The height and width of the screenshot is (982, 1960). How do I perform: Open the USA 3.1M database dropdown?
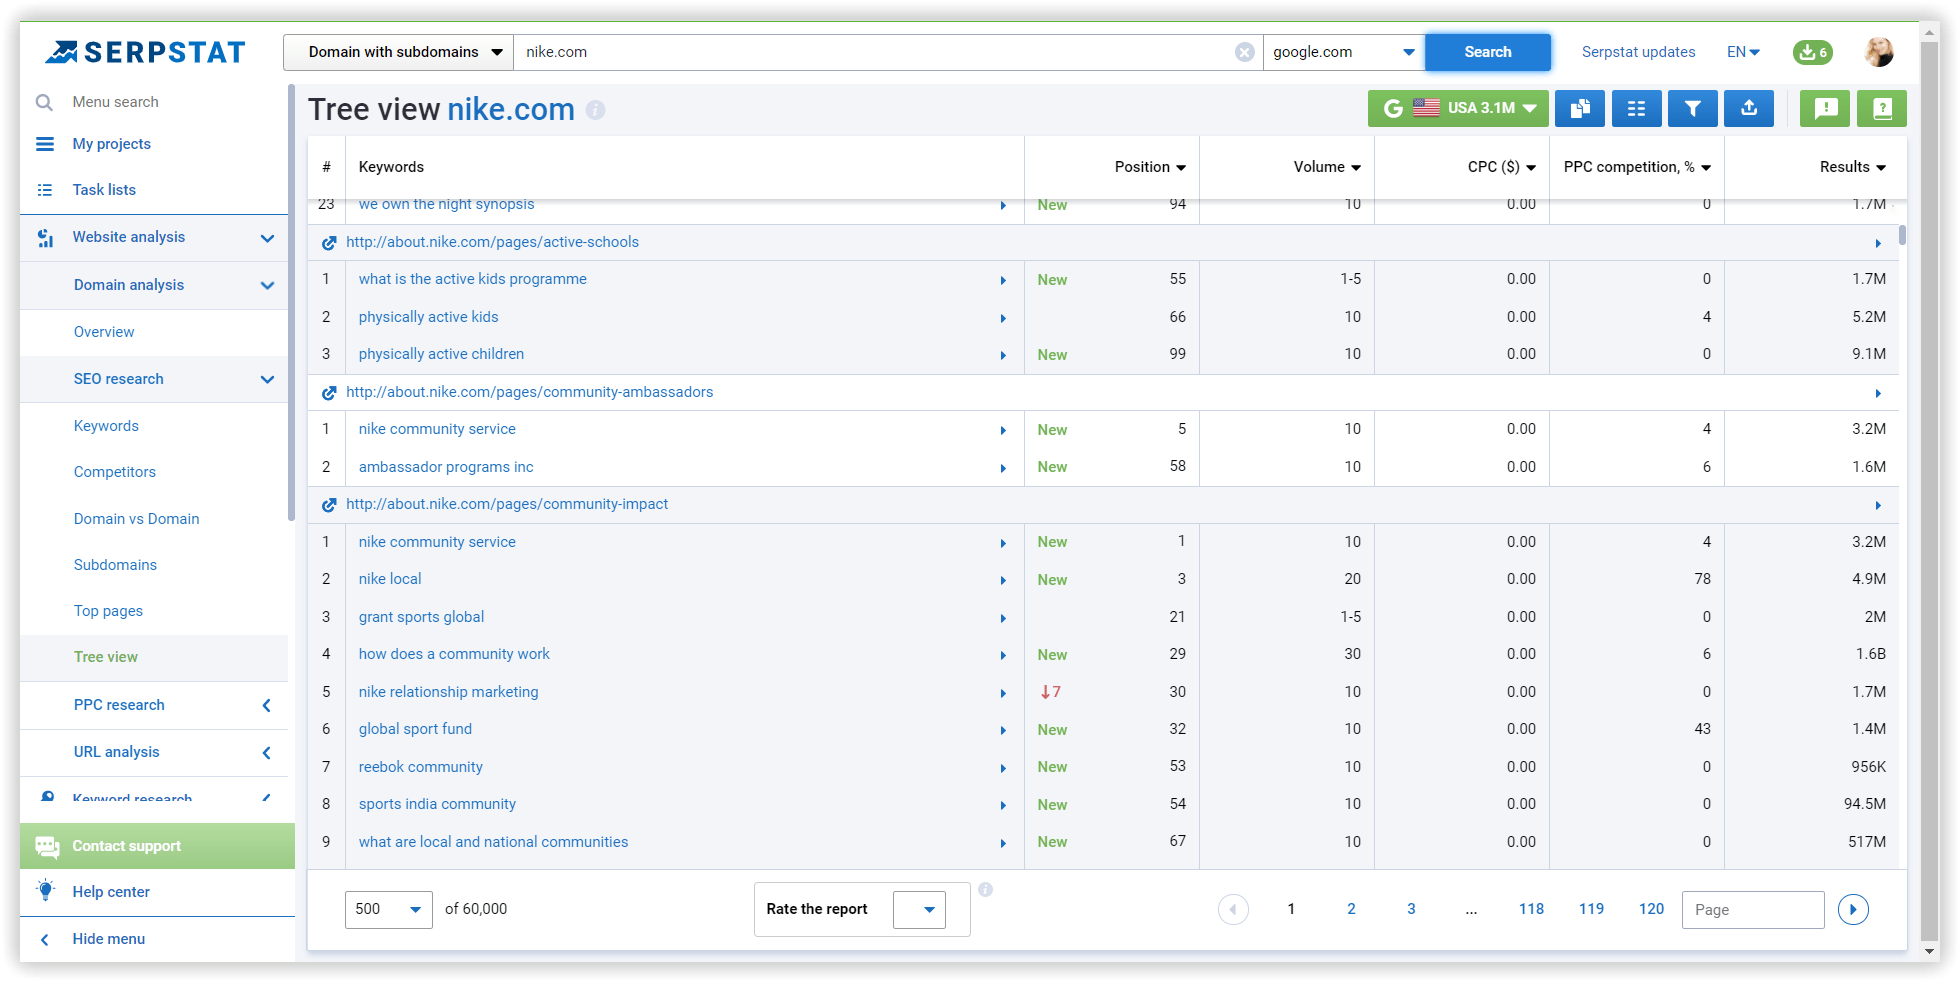click(x=1458, y=108)
